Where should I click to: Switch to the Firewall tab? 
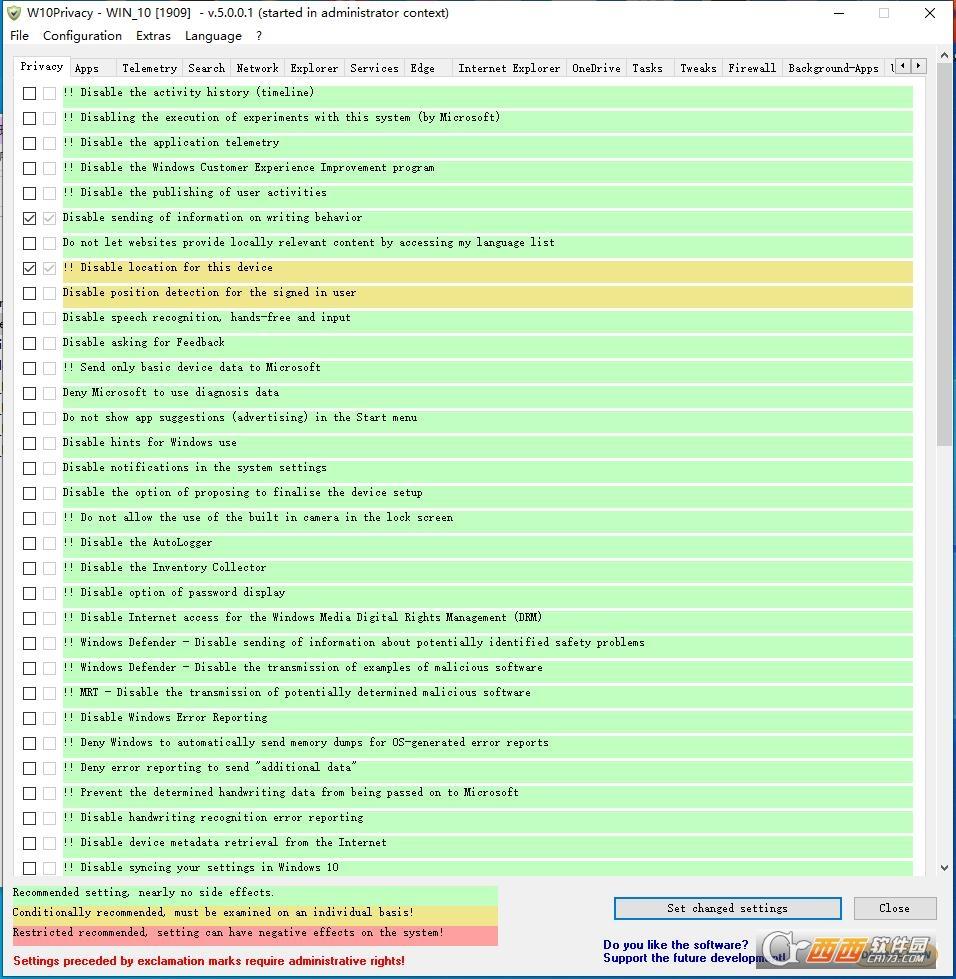point(752,68)
